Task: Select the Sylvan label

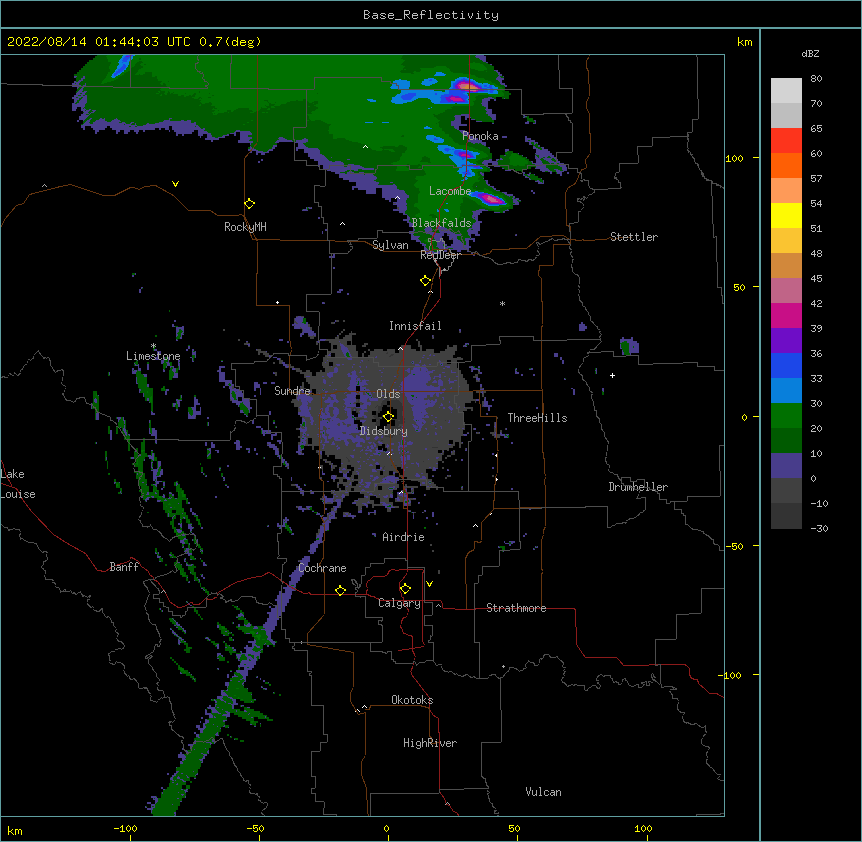Action: point(390,245)
